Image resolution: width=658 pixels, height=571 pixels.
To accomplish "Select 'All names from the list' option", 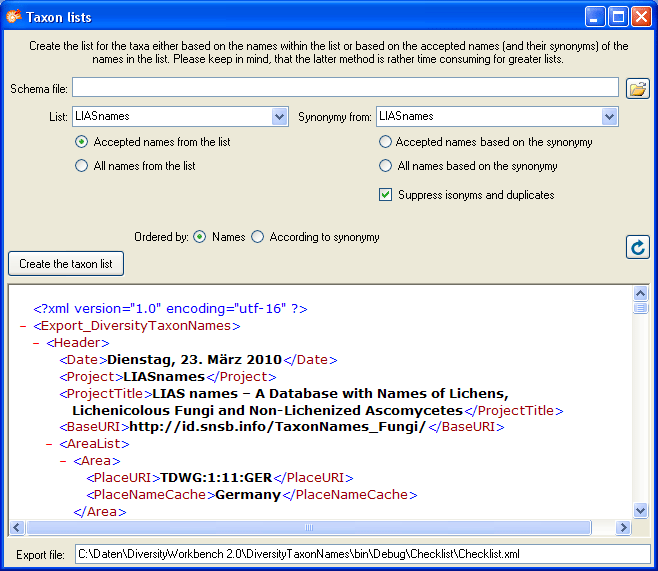I will tap(82, 166).
